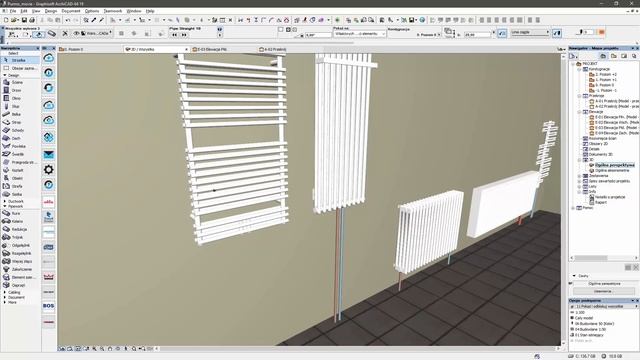Screen dimensions: 640x360
Task: Switch to the E-03 Elewacja tab
Action: [224, 49]
